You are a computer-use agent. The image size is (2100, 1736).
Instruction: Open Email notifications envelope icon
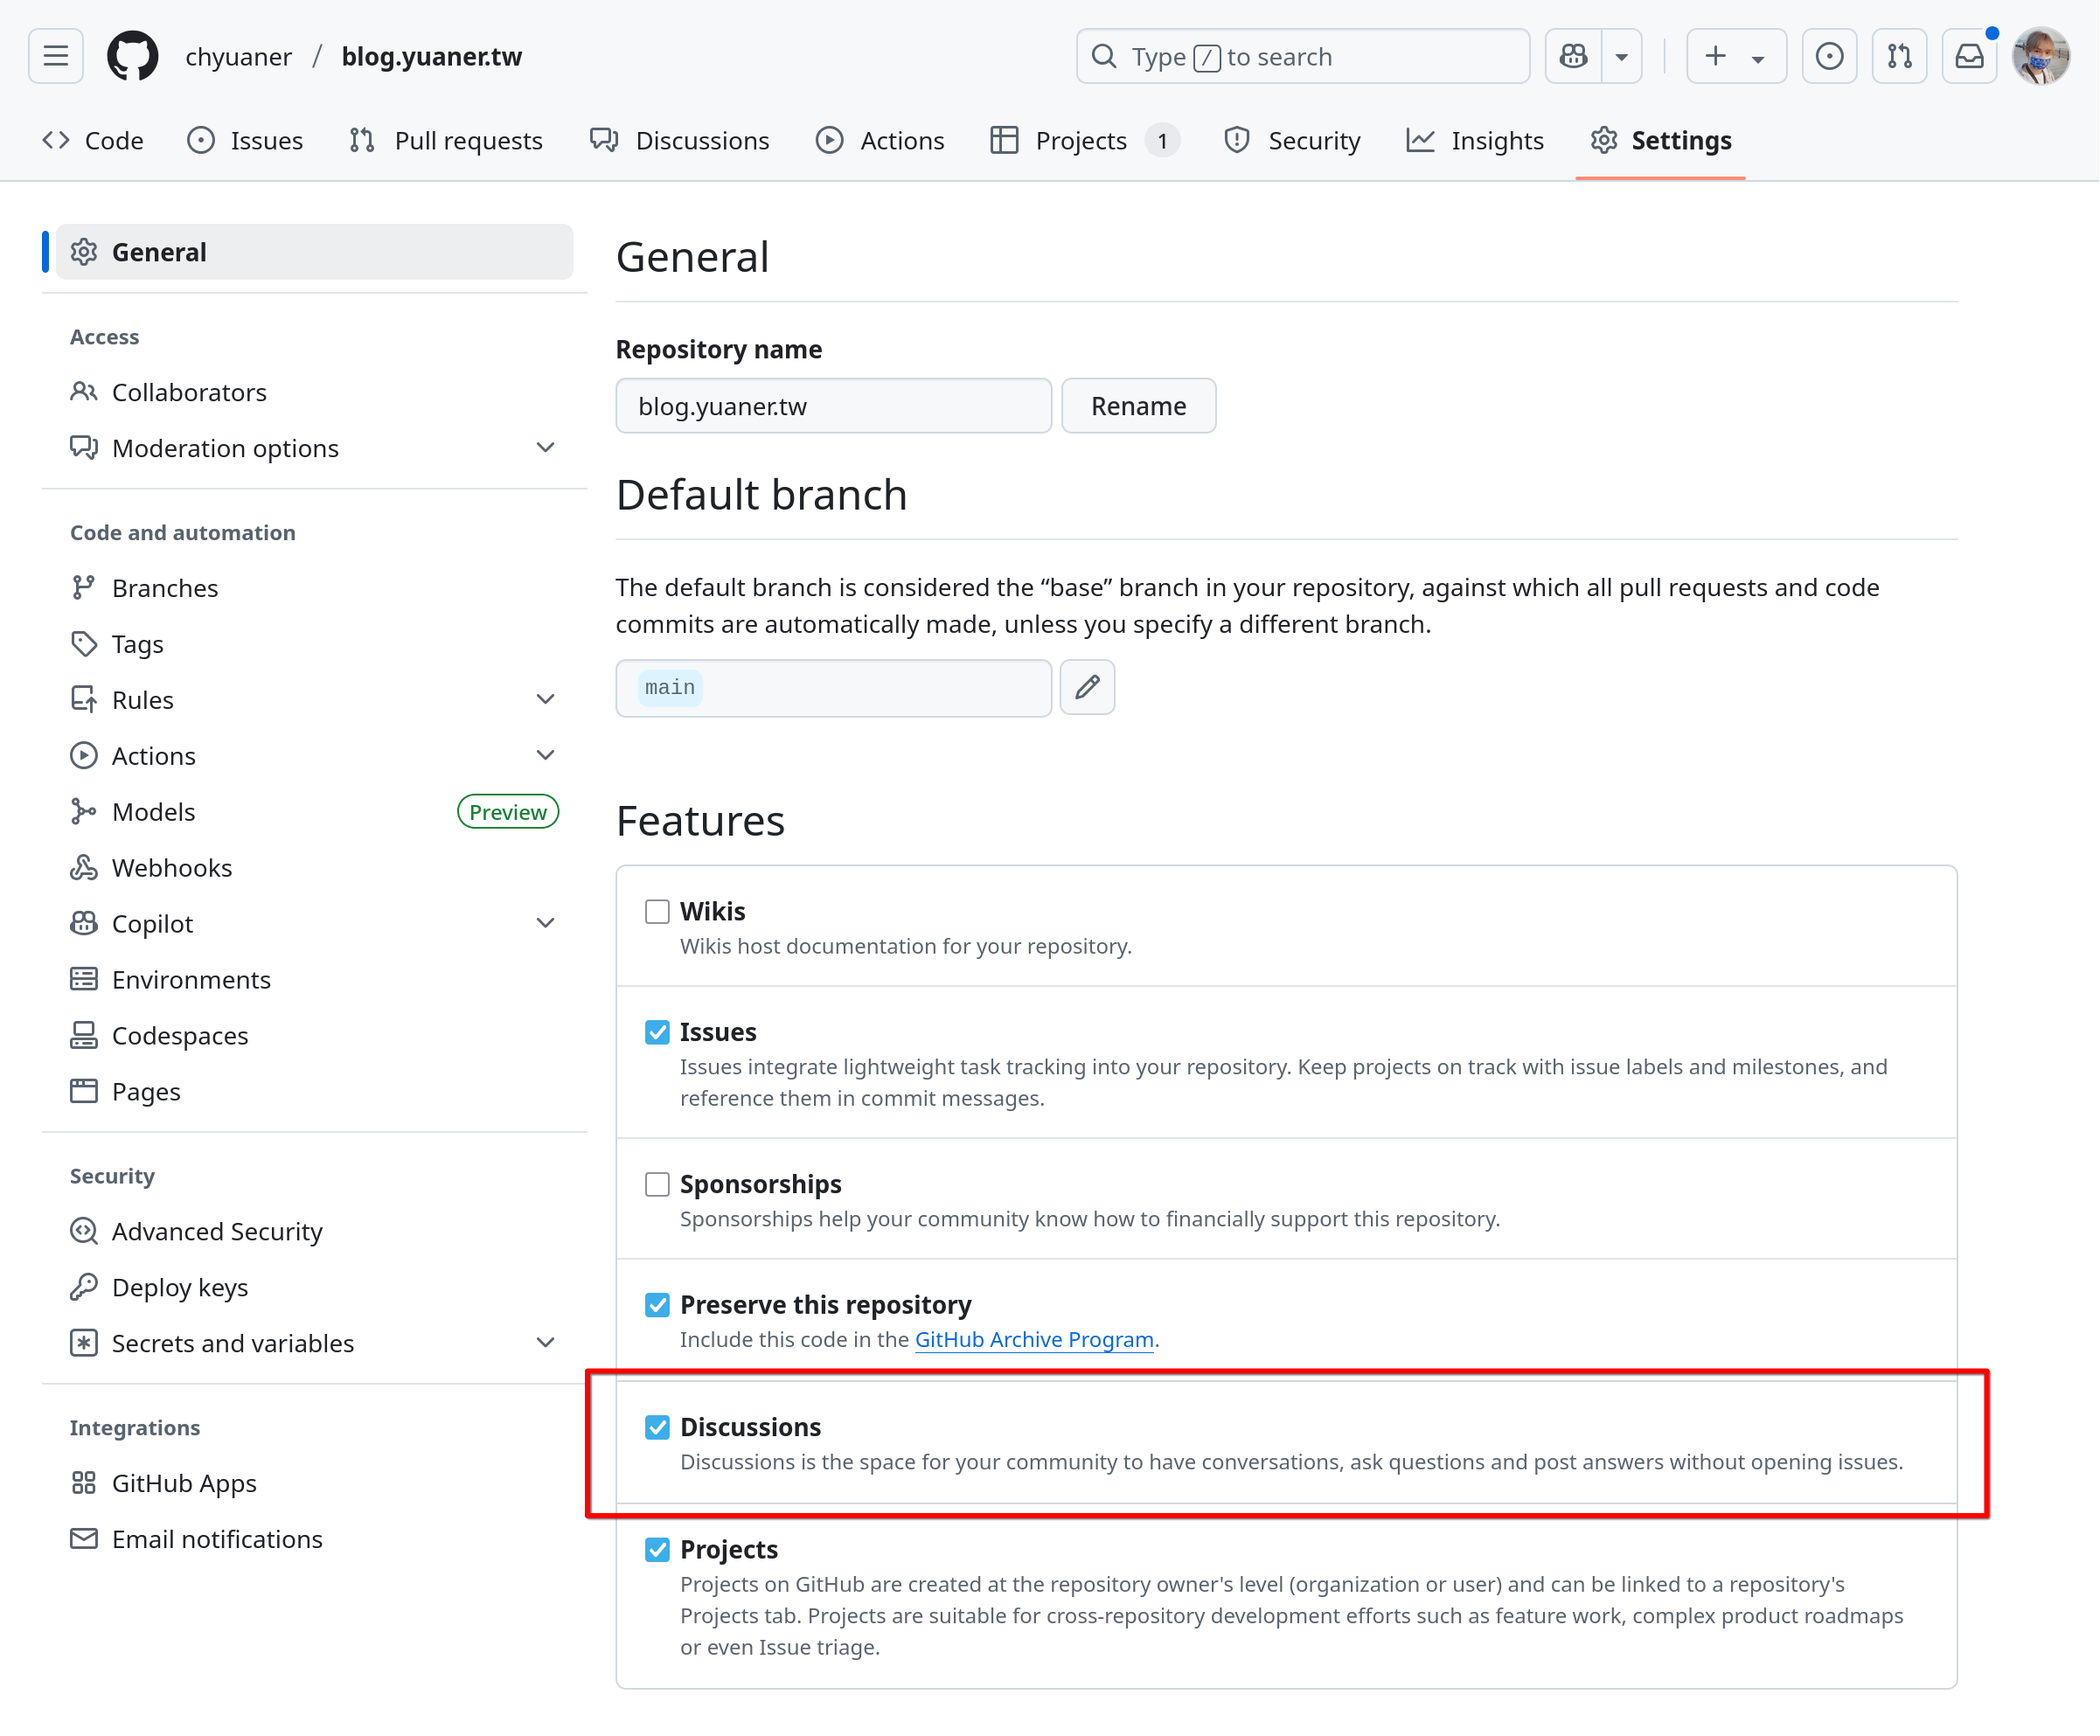[x=84, y=1540]
